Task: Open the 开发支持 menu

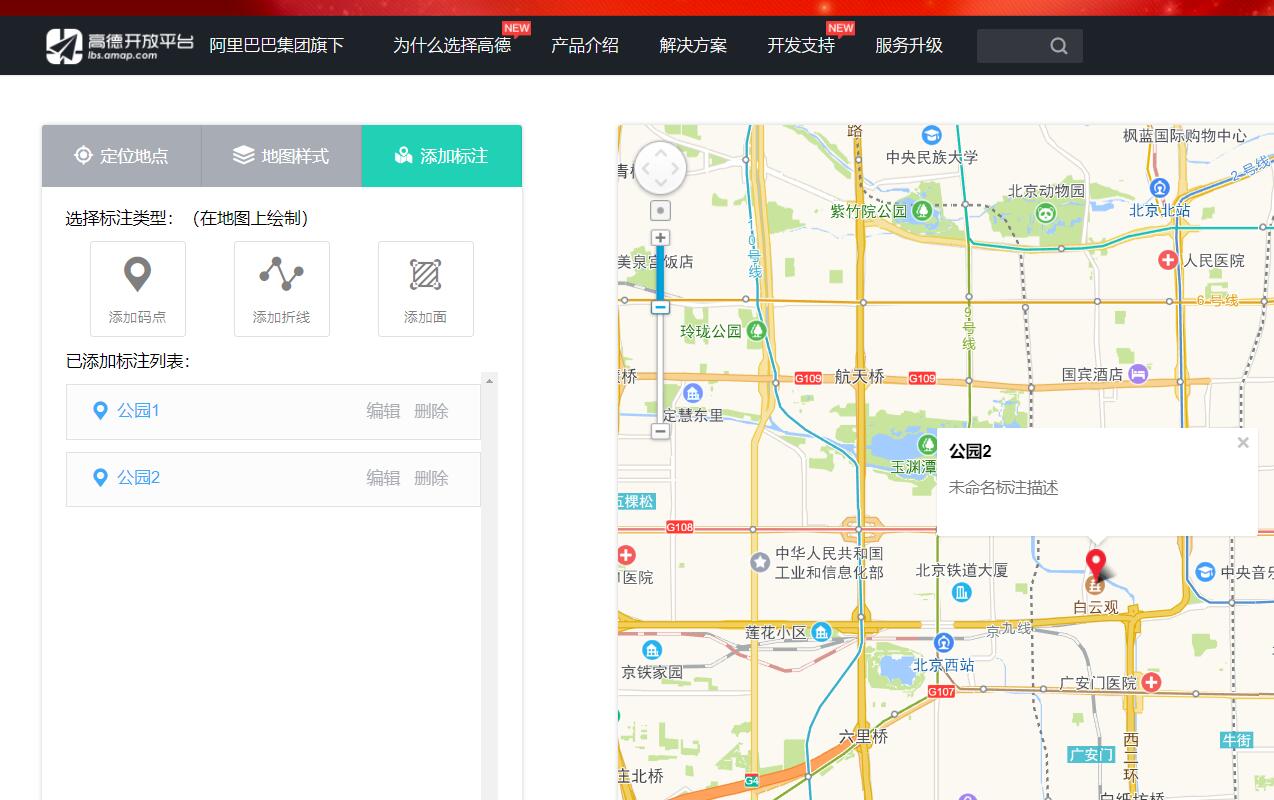Action: (801, 46)
